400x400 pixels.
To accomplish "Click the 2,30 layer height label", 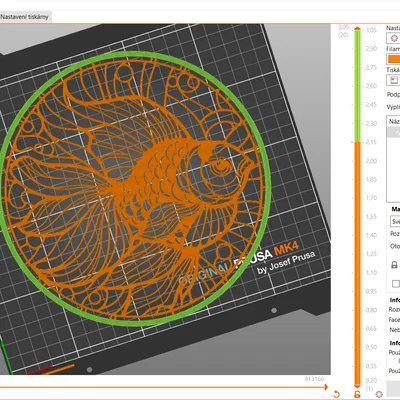I will coord(371,123).
